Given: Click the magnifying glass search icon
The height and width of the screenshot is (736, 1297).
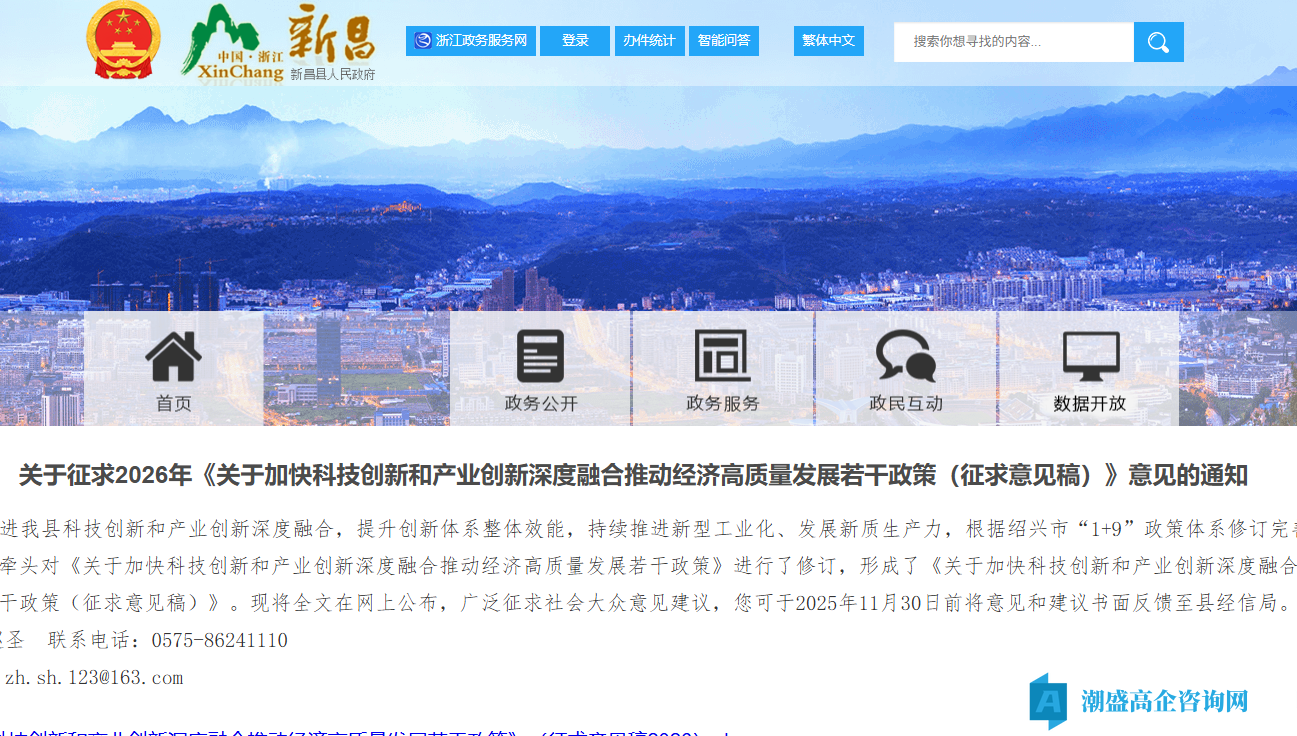Looking at the screenshot, I should (x=1157, y=42).
